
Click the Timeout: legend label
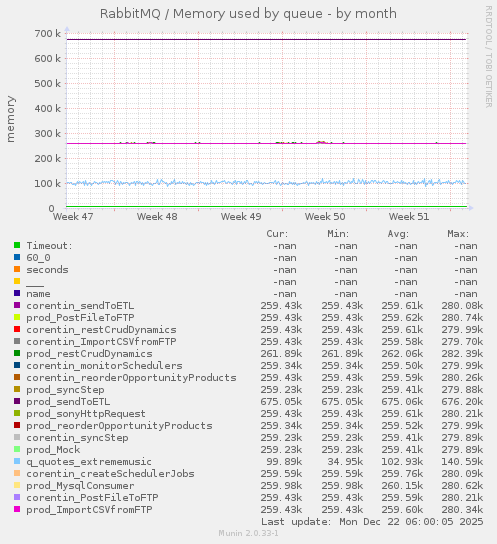click(x=50, y=246)
